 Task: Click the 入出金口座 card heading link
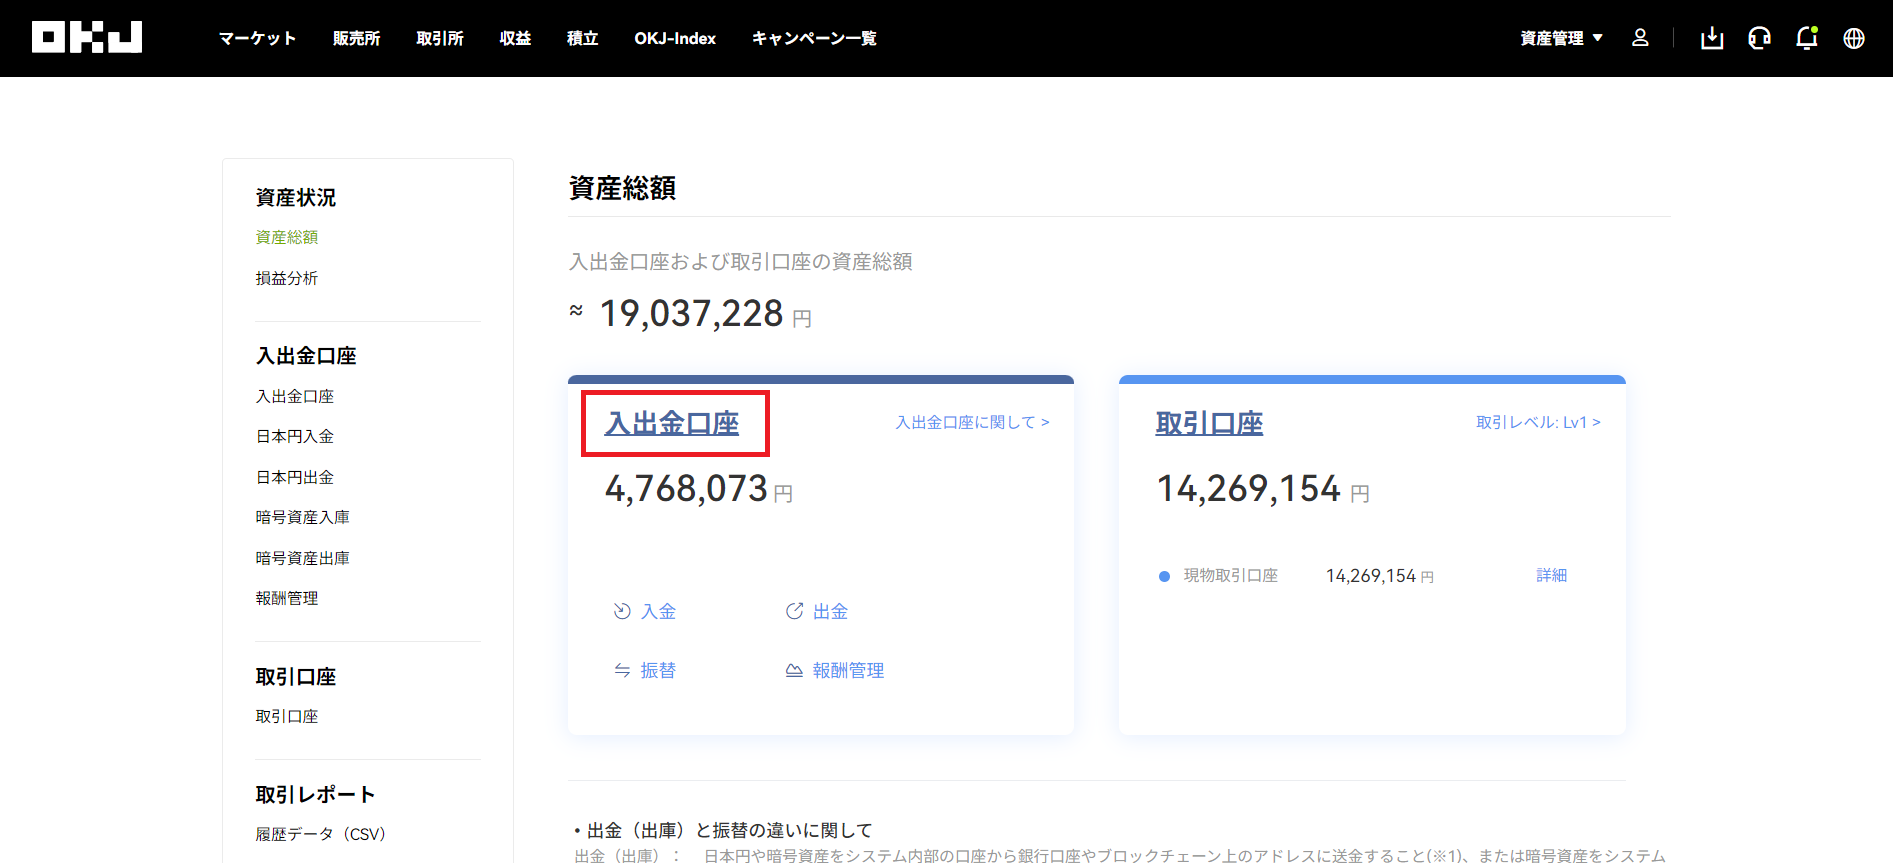coord(672,423)
